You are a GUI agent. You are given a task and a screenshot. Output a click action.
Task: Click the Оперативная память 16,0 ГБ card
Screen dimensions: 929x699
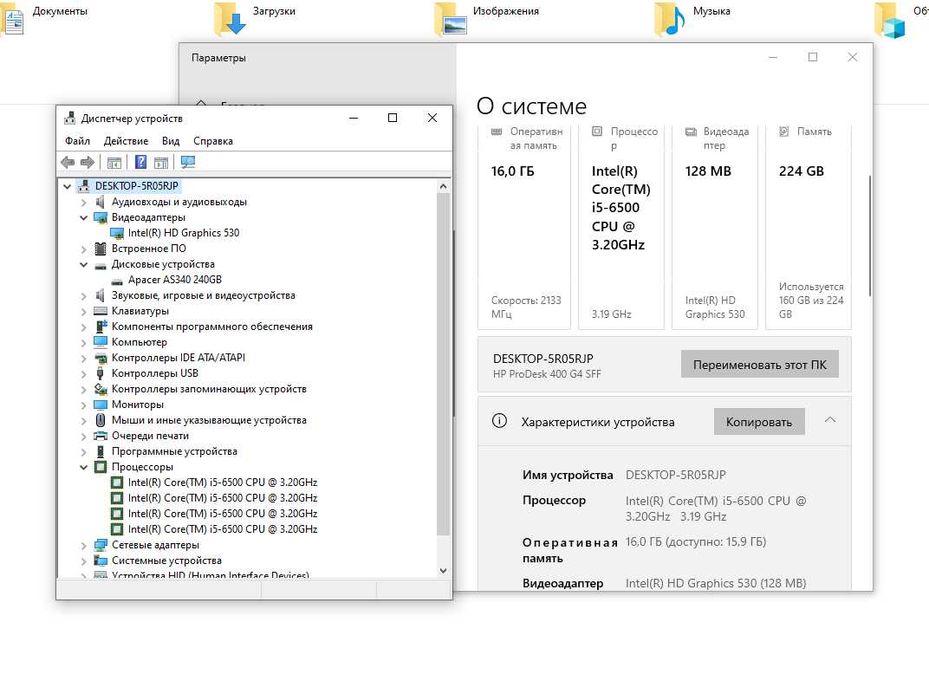click(x=524, y=227)
